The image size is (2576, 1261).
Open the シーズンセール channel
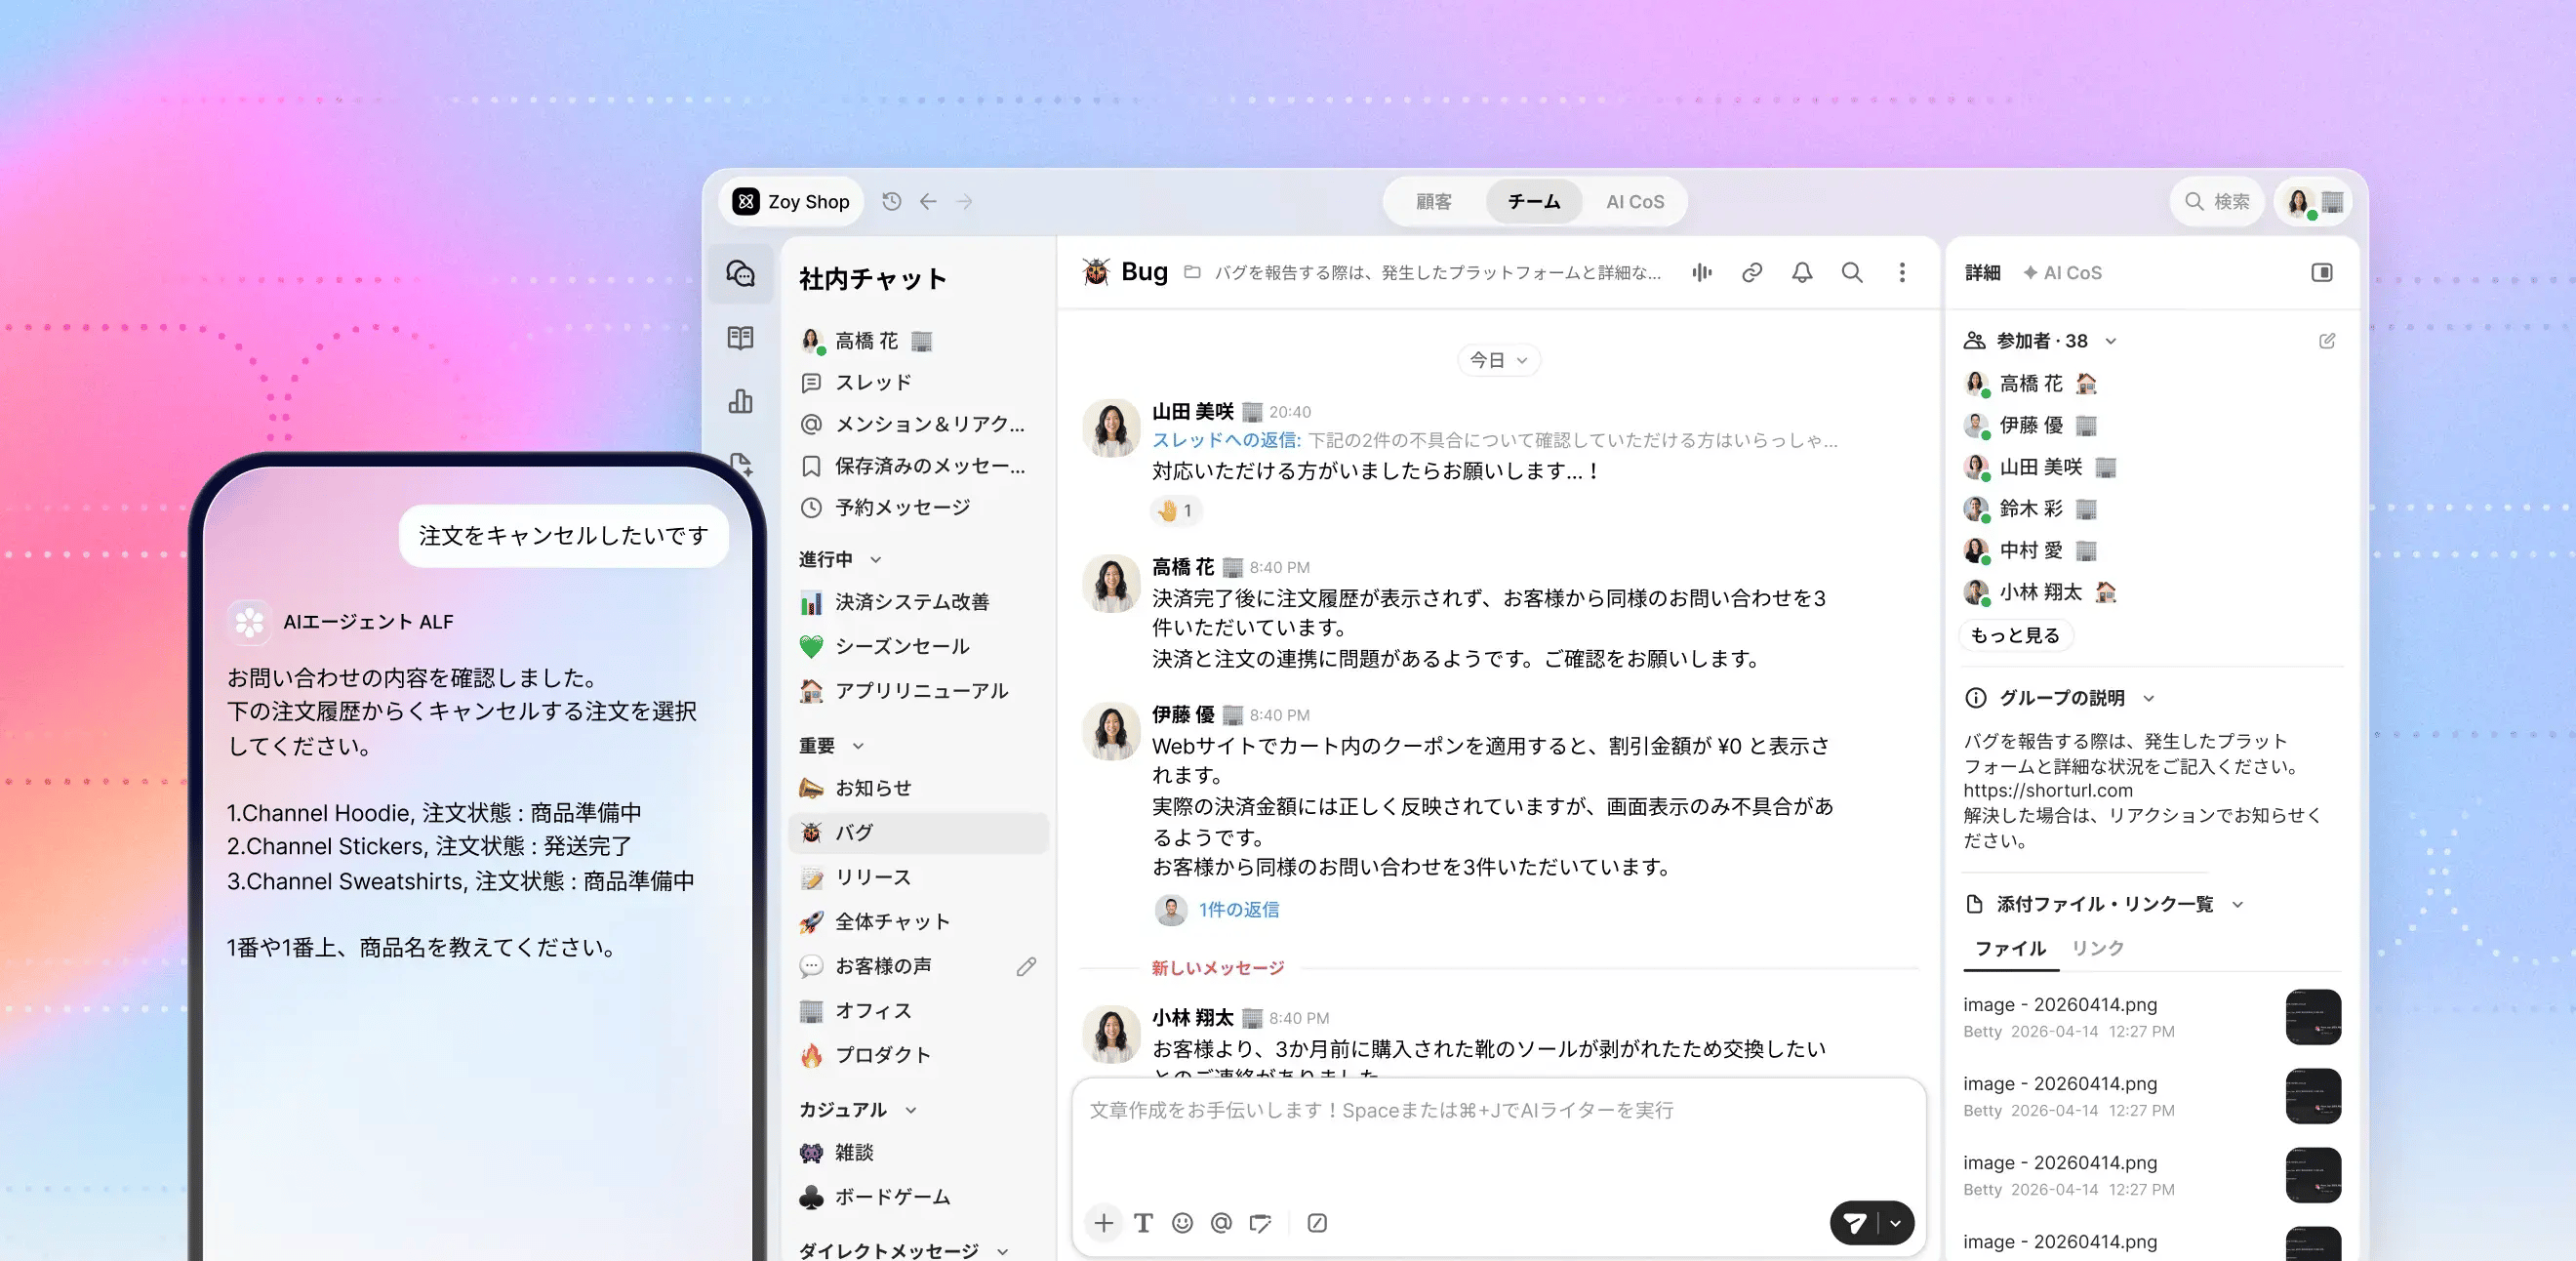coord(918,646)
